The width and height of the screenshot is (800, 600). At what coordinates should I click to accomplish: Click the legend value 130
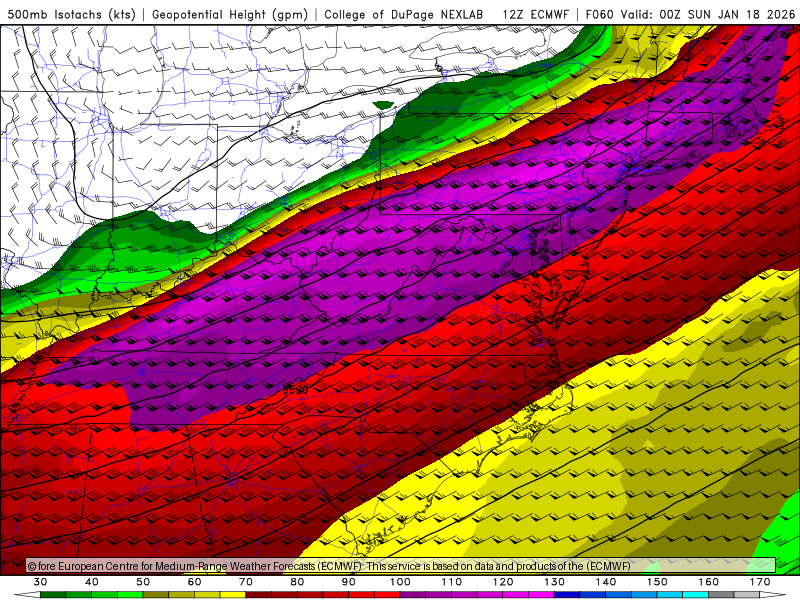pos(555,582)
